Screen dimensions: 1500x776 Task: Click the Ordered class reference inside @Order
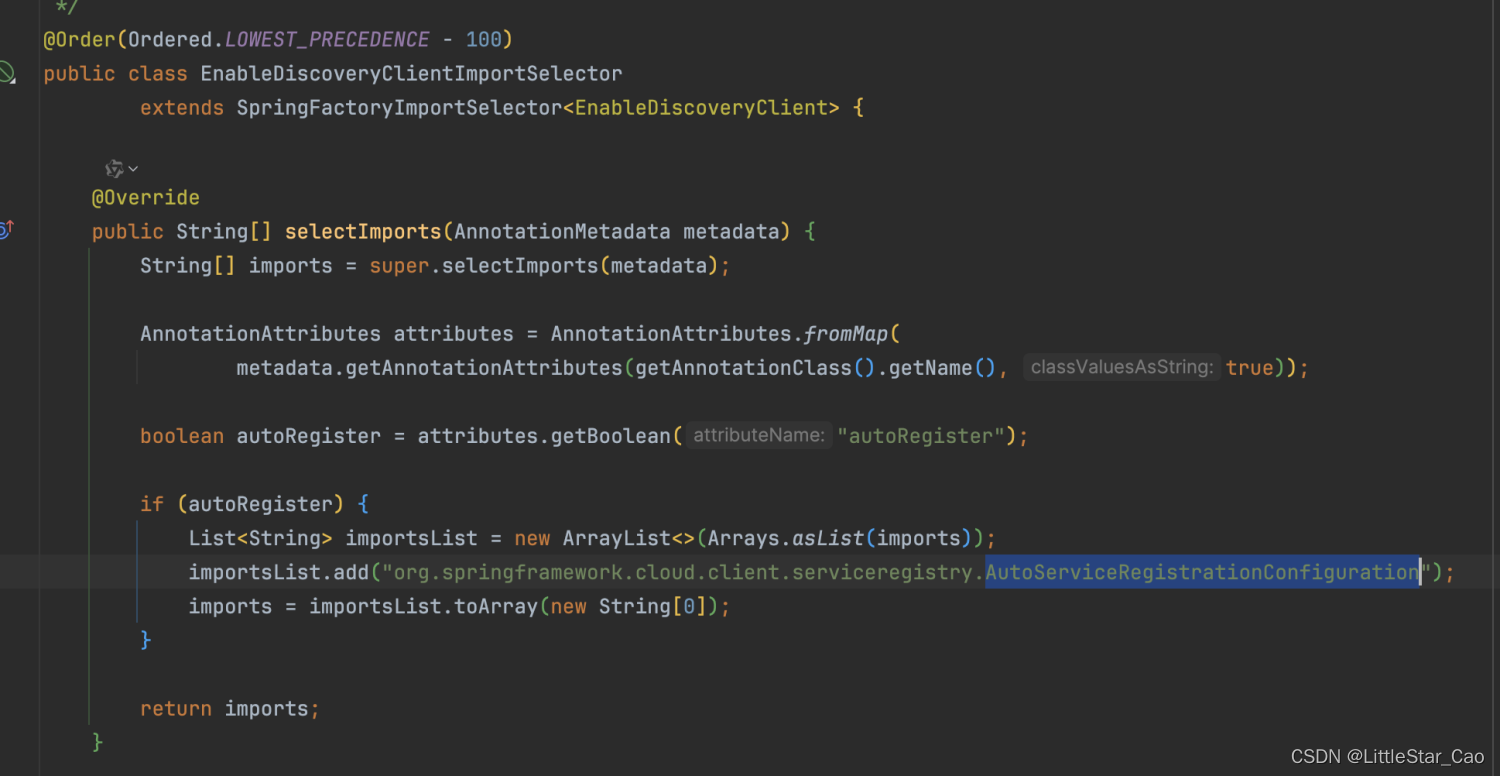coord(172,40)
